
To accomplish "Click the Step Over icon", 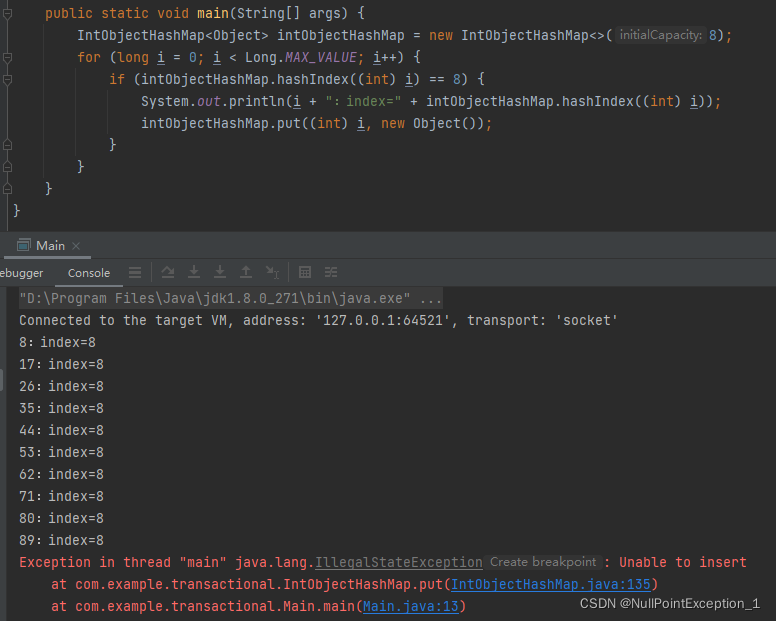I will 168,272.
